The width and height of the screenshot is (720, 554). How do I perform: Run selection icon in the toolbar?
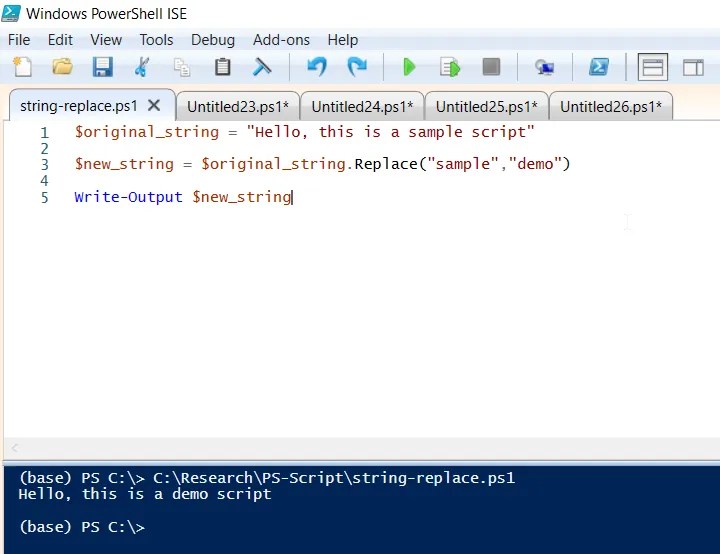pos(450,67)
